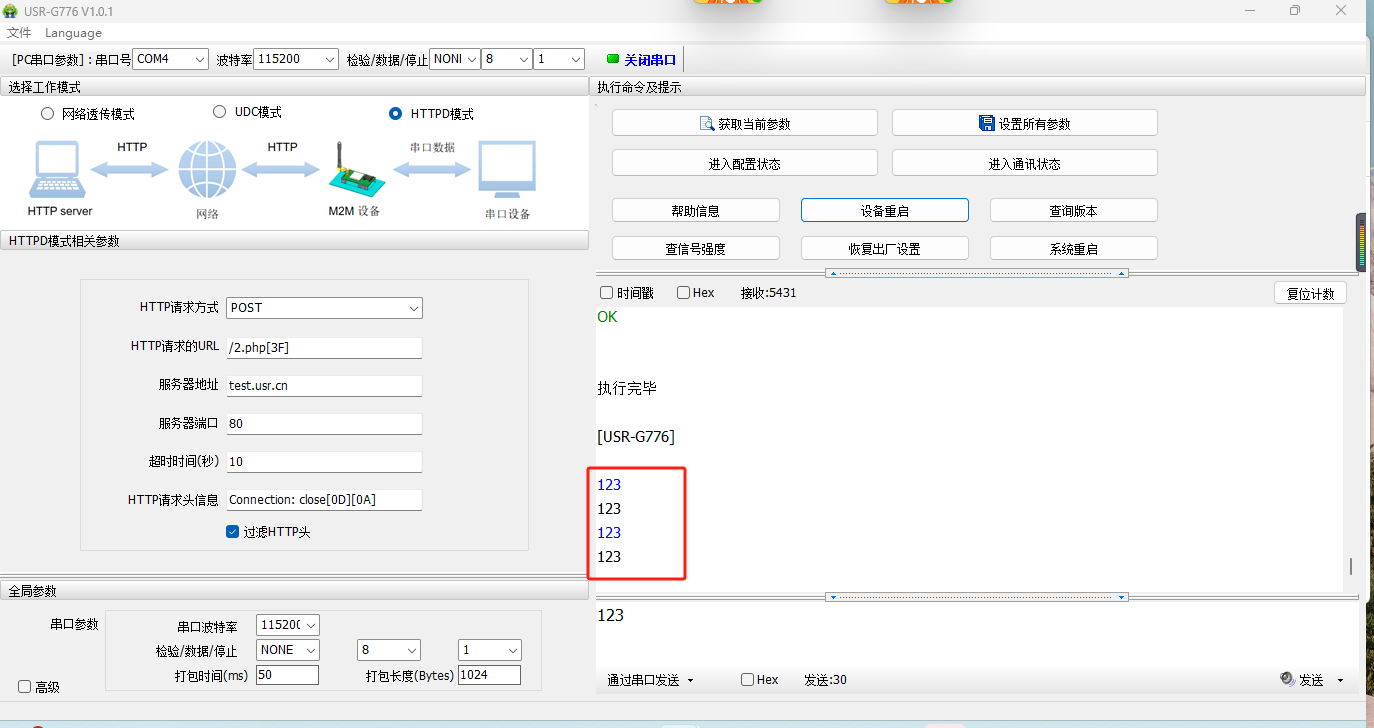The width and height of the screenshot is (1374, 728).
Task: Click the green serial port status indicator
Action: [613, 59]
